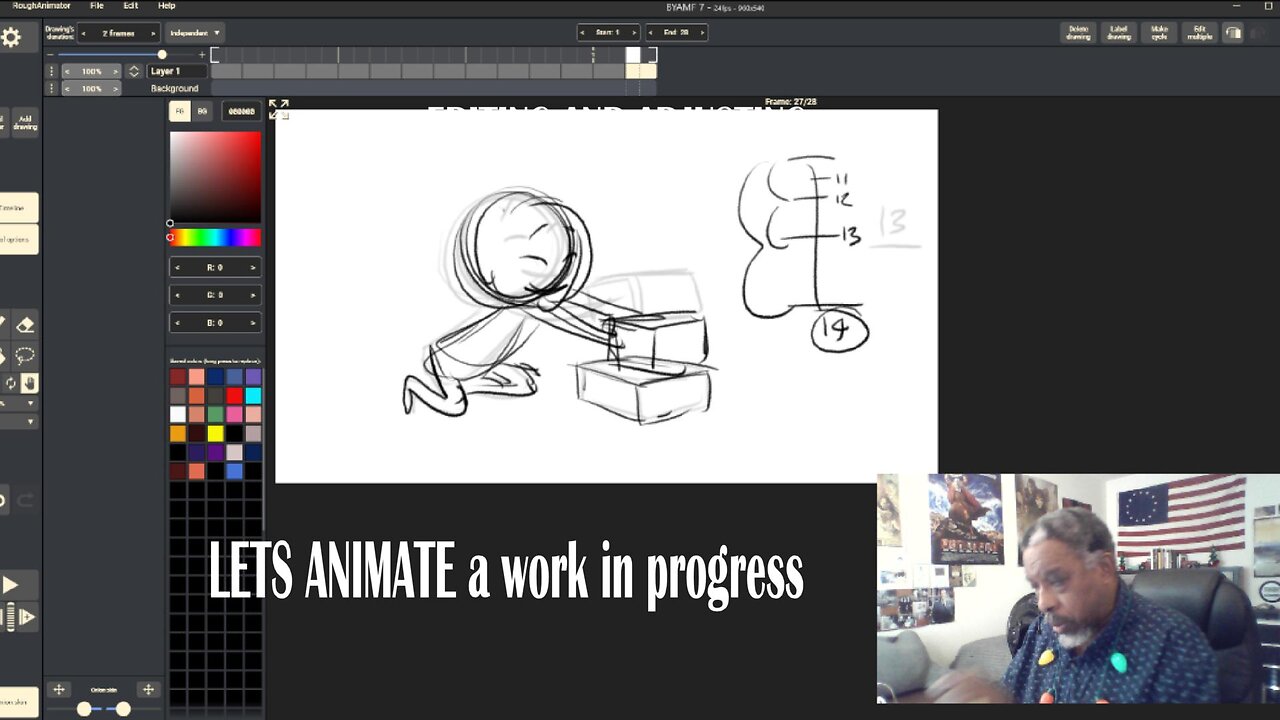
Task: Click the hex color code field
Action: 241,111
